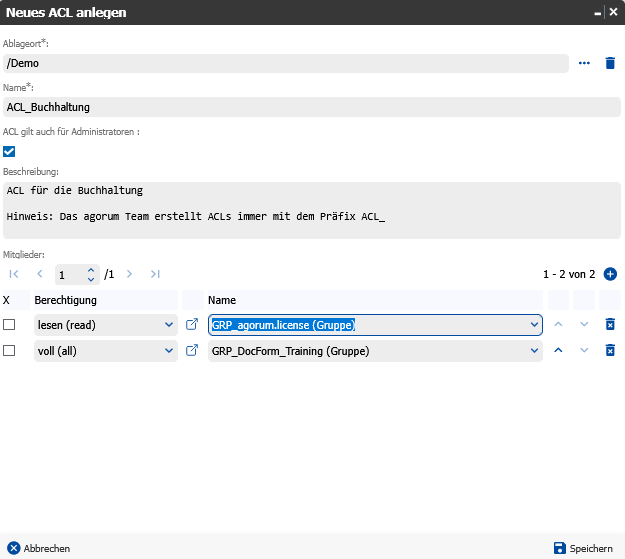This screenshot has width=625, height=559.
Task: Open GRP_agorum.license group via external link icon
Action: 193,325
